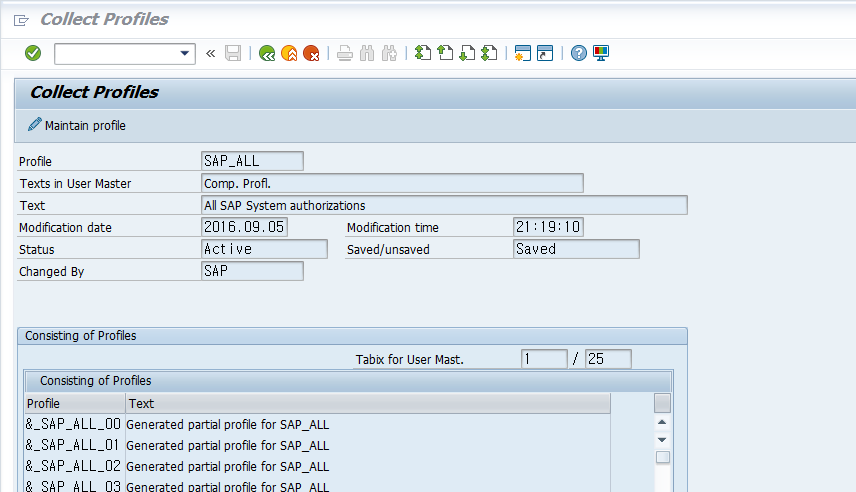This screenshot has width=856, height=492.
Task: Click the Tabix total field 25
Action: tap(608, 359)
